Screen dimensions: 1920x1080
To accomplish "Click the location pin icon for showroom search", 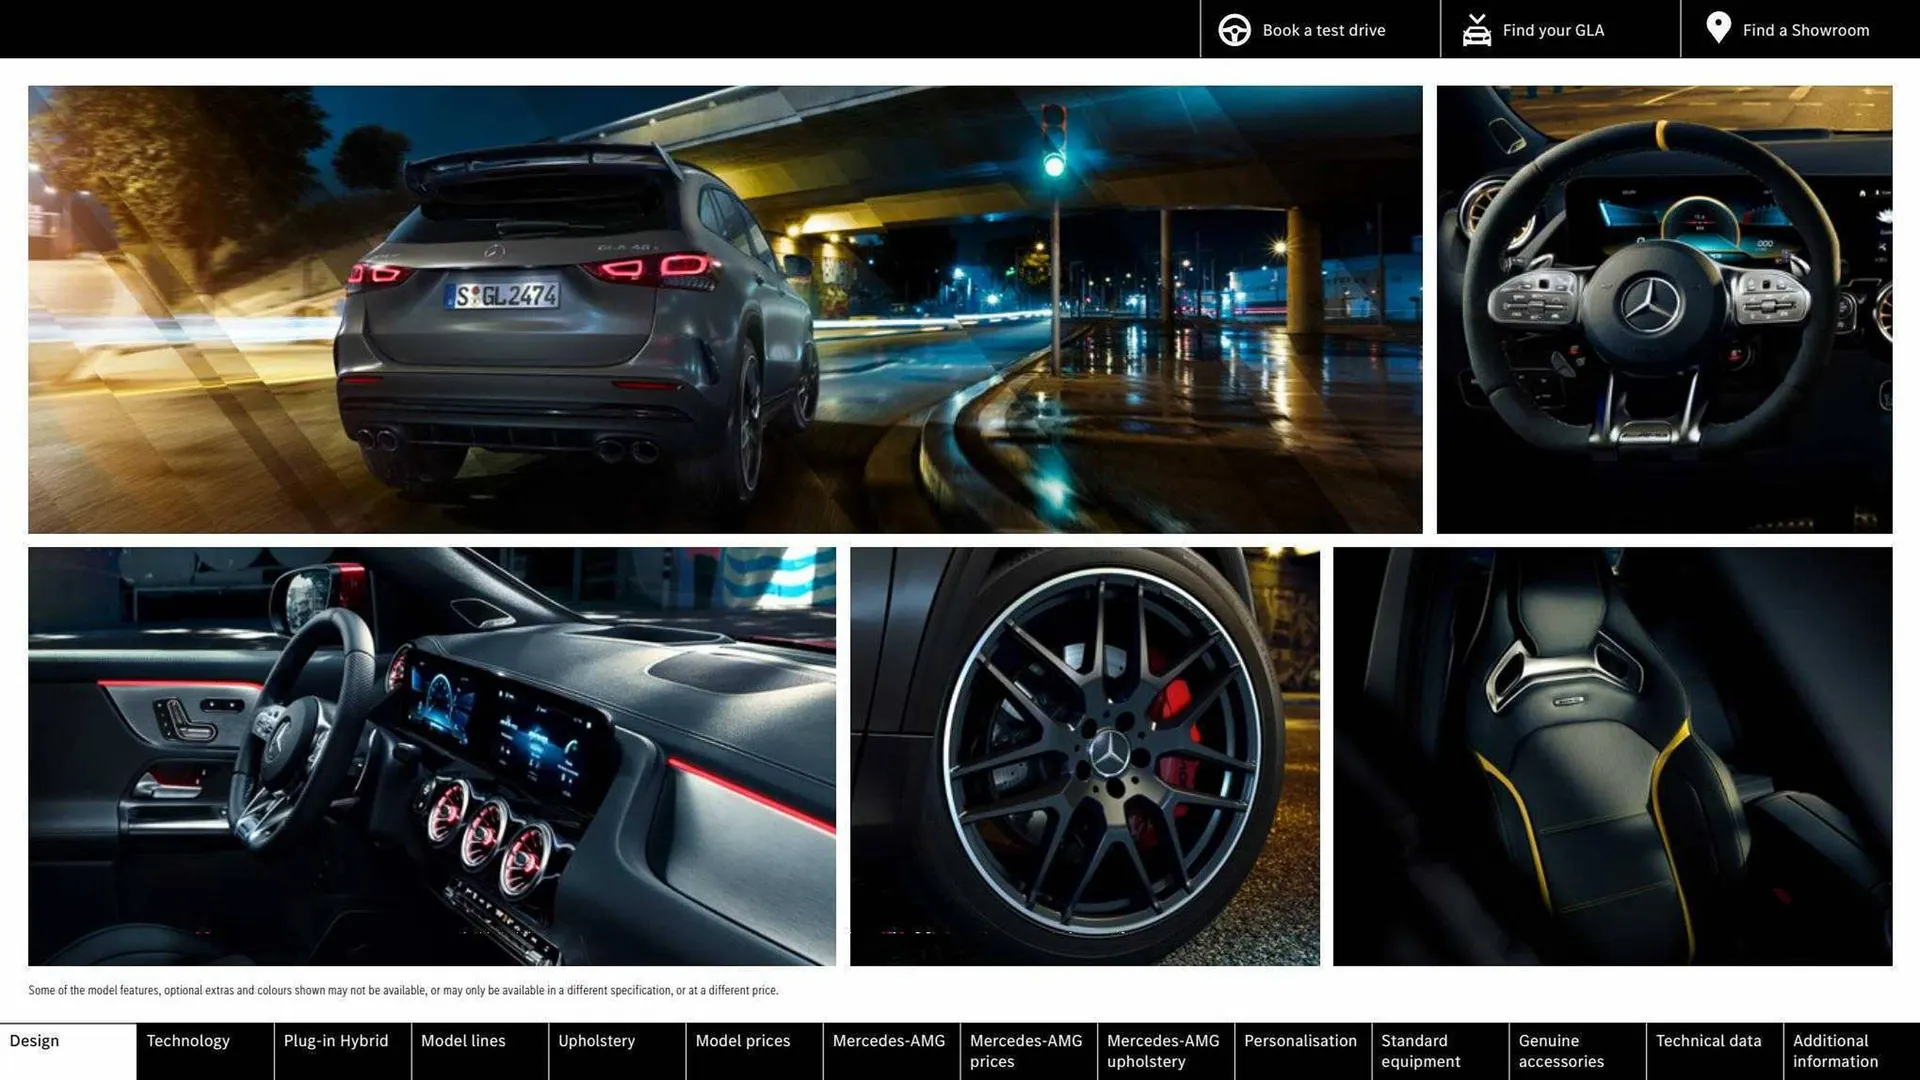I will 1717,27.
